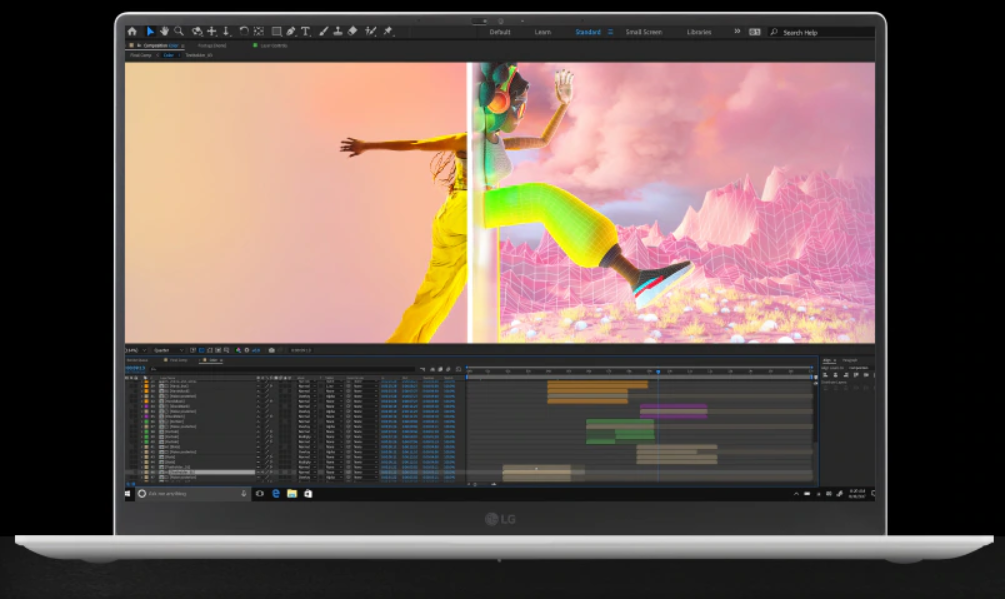Expand the system tray hidden icons chevron

(x=796, y=494)
